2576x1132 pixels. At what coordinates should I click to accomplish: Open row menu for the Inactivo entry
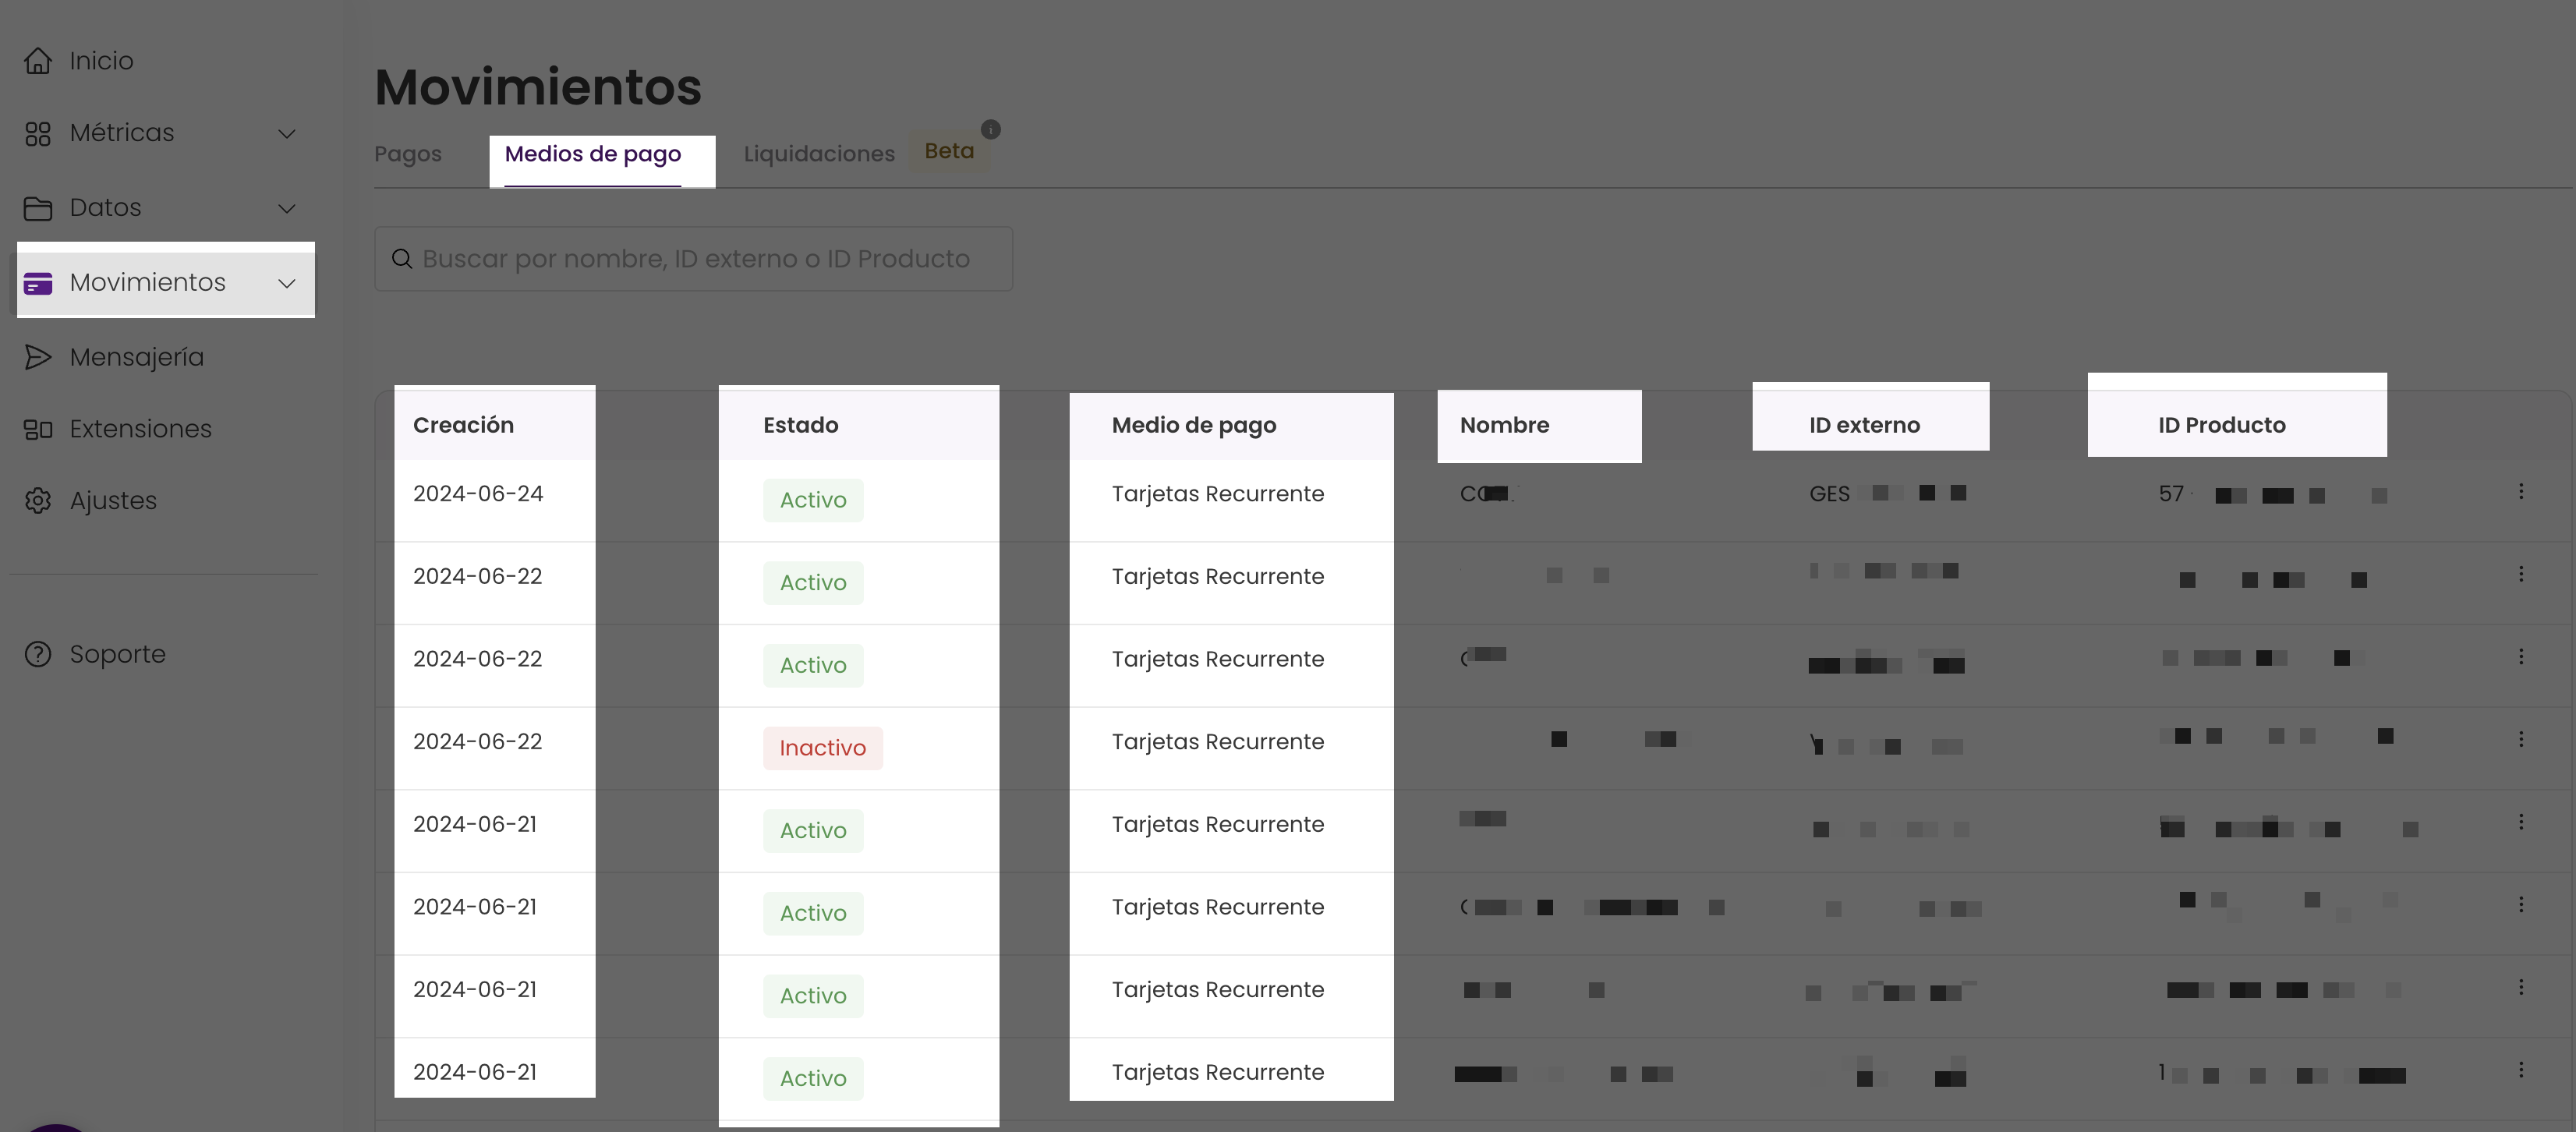[x=2521, y=739]
